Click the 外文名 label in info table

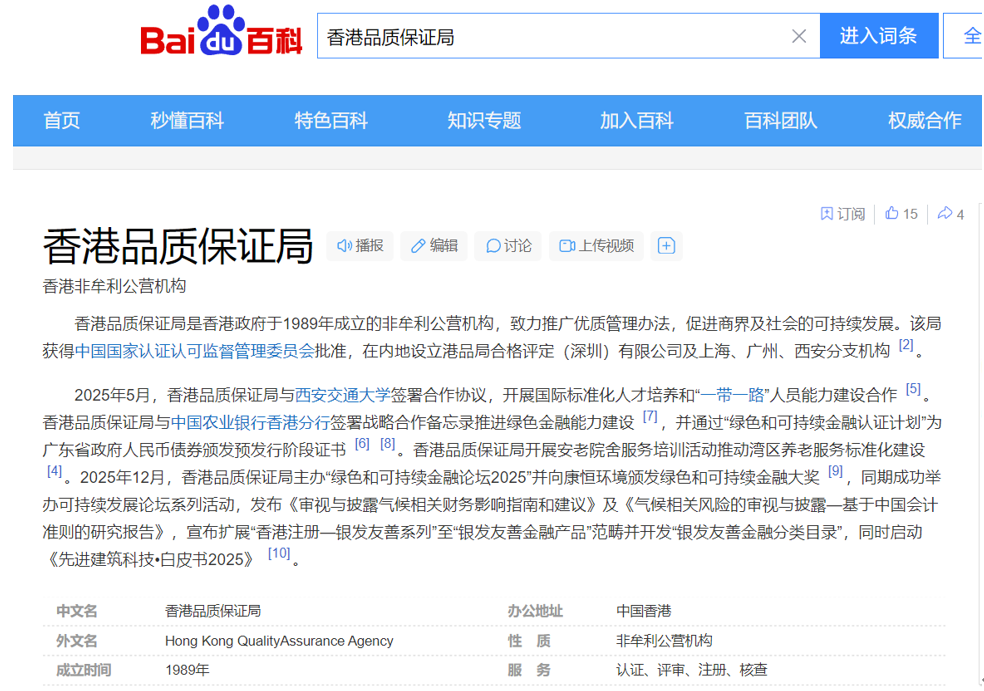point(77,641)
